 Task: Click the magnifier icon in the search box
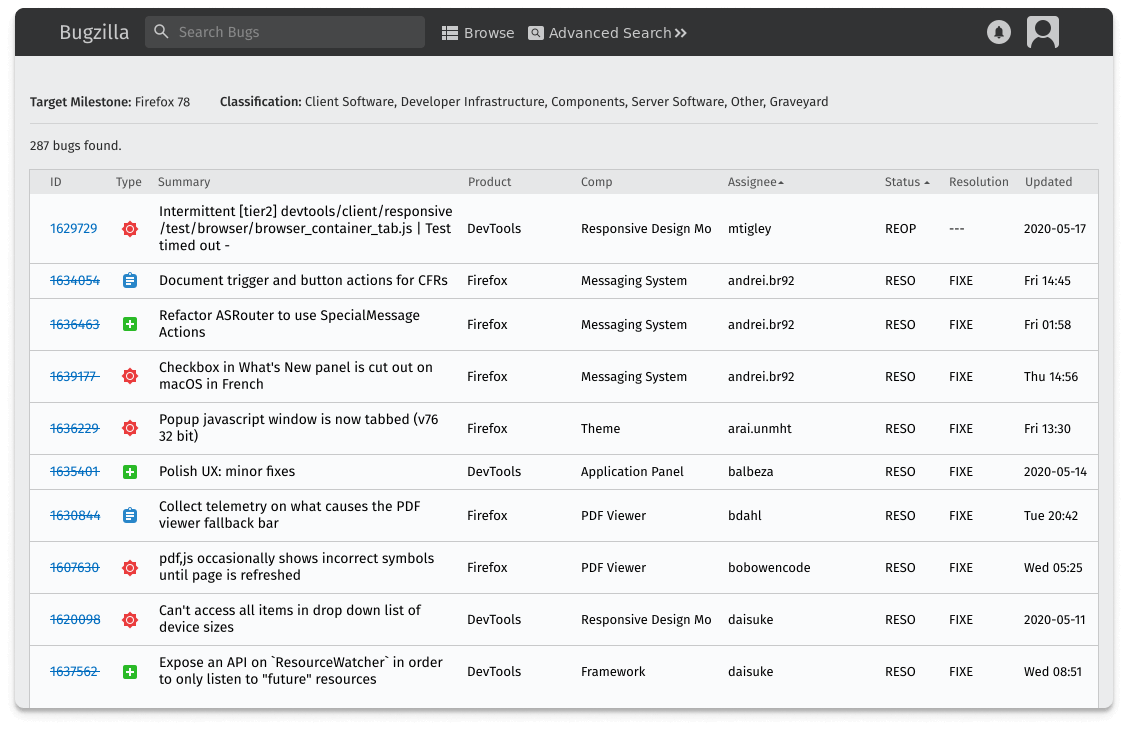coord(162,32)
